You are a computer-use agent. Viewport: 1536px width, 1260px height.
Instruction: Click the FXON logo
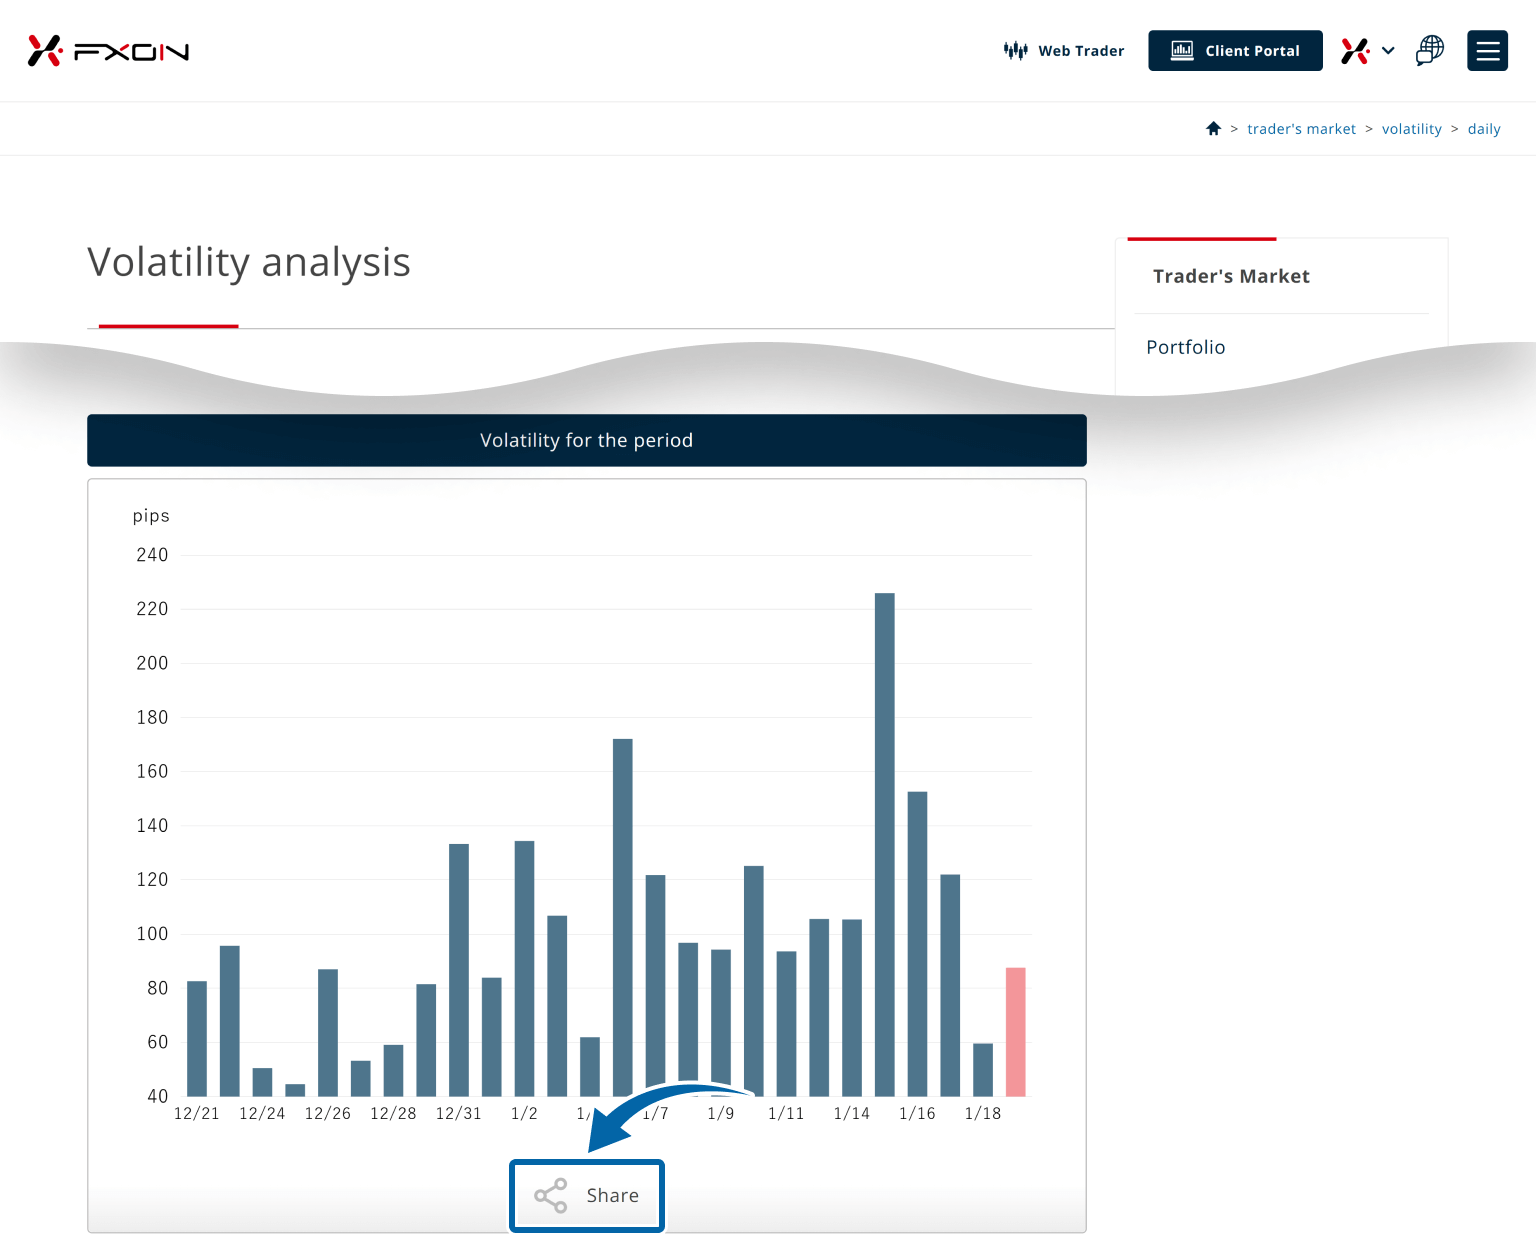[108, 51]
